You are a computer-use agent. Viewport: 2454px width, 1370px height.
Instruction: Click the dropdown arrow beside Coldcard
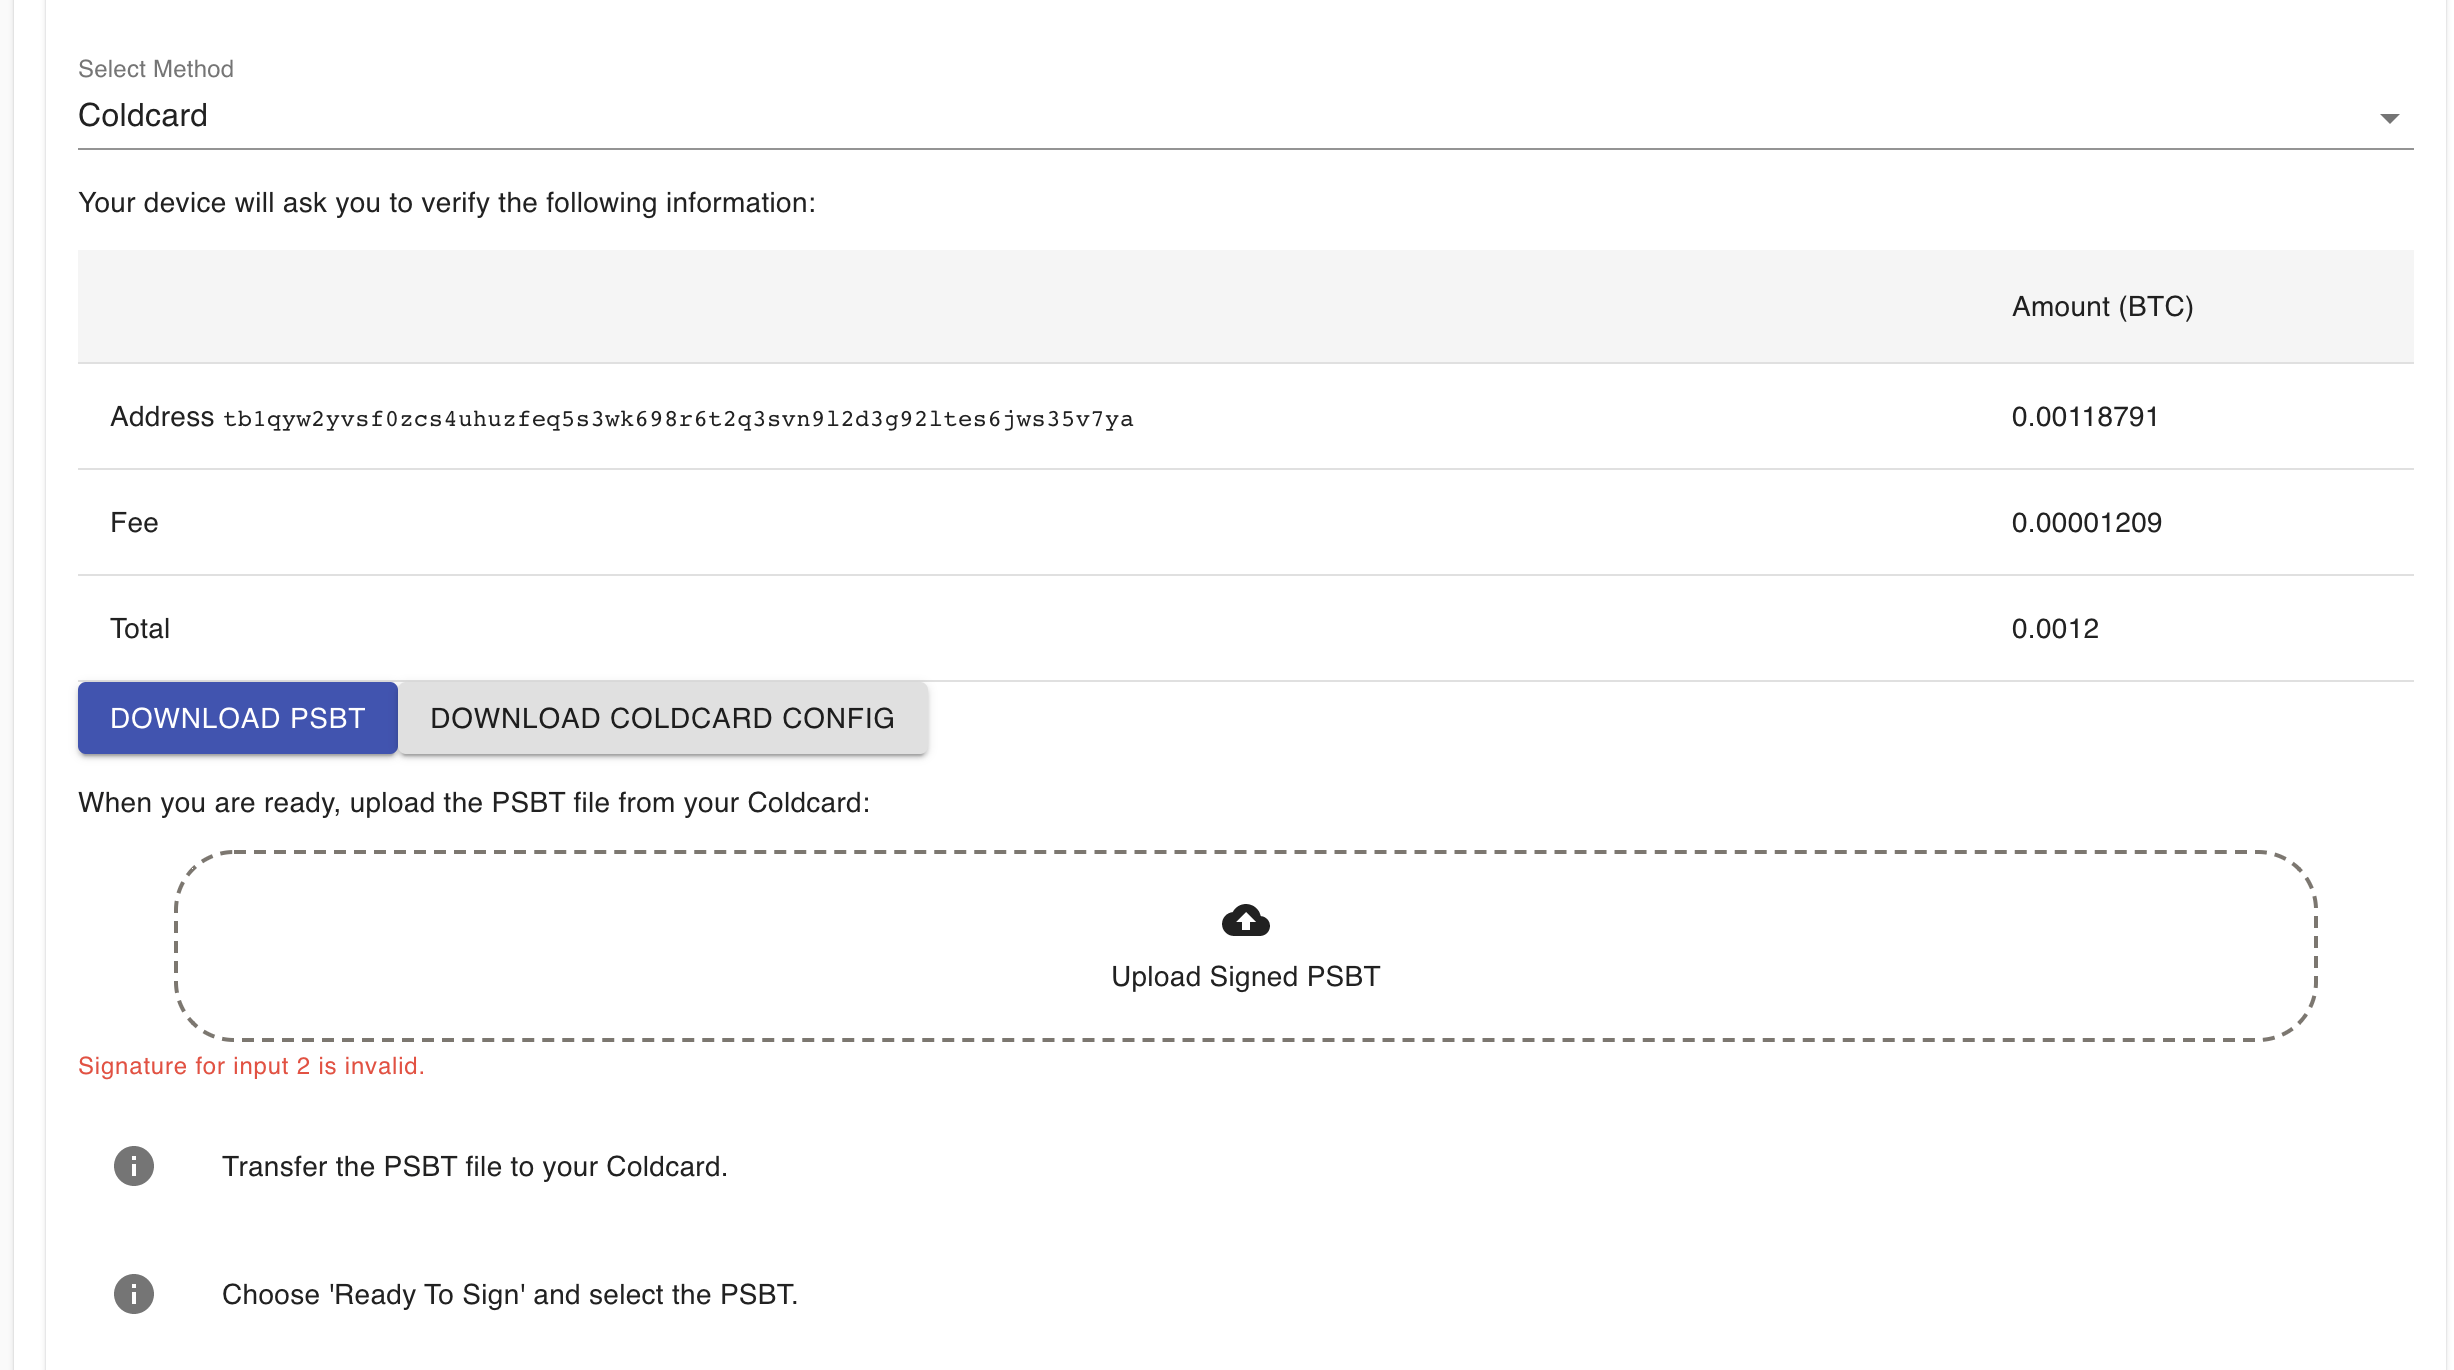(x=2388, y=118)
